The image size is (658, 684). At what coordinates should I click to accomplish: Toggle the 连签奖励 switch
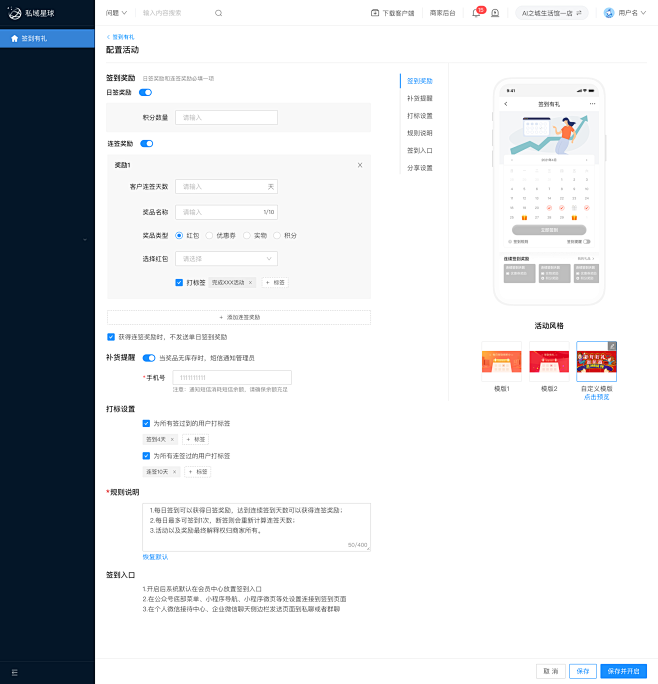point(147,144)
